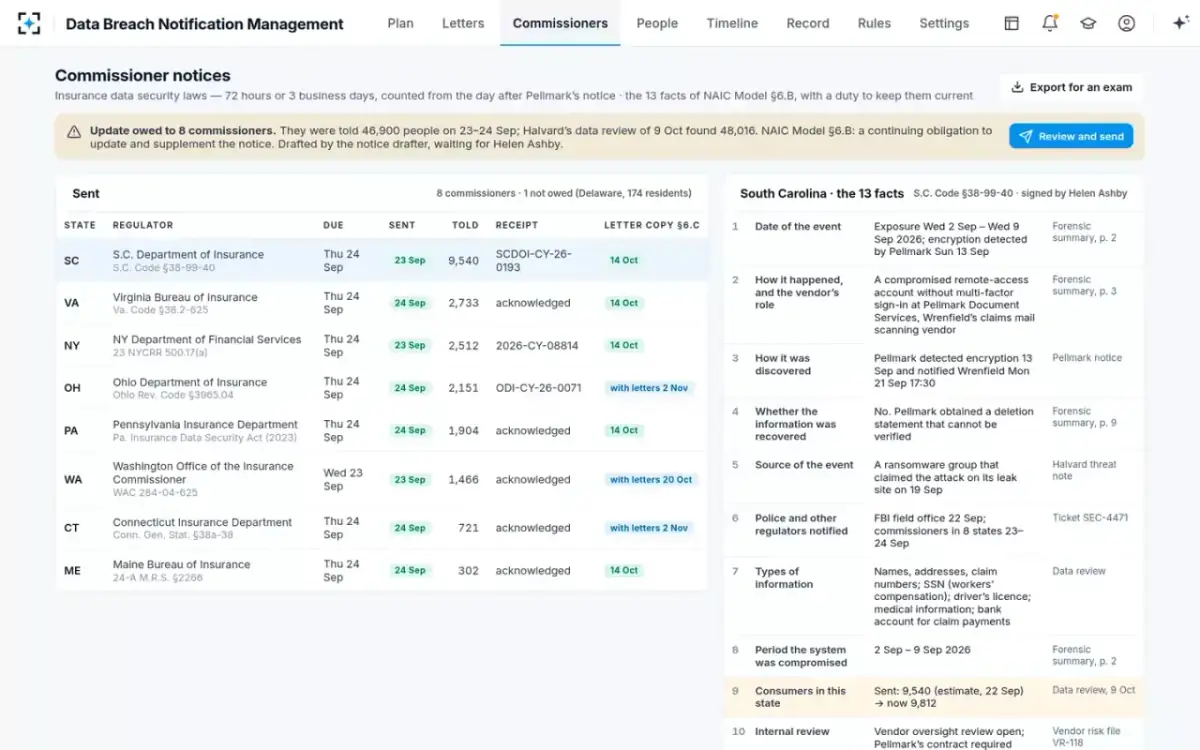Open source 'Forensic summary, p. 9'
This screenshot has height=750, width=1200.
coord(1084,417)
